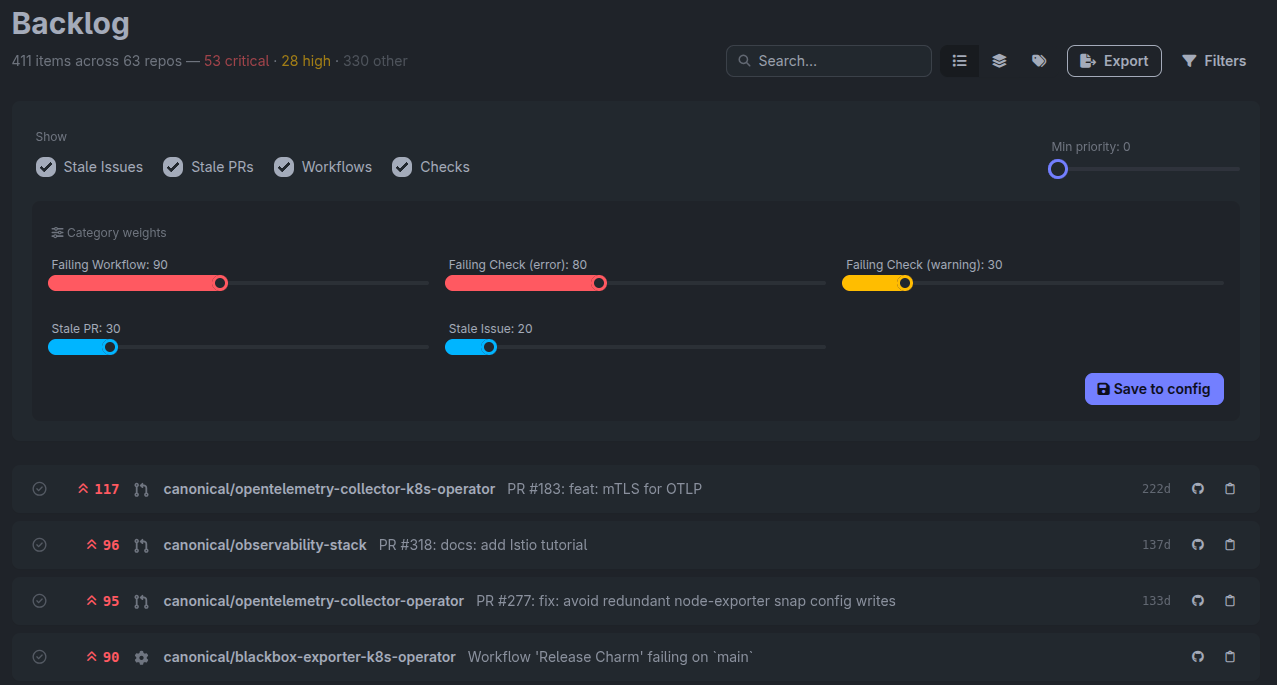This screenshot has width=1277, height=685.
Task: Open GitHub link for blackbox-exporter-k8s-operator row
Action: [1198, 657]
